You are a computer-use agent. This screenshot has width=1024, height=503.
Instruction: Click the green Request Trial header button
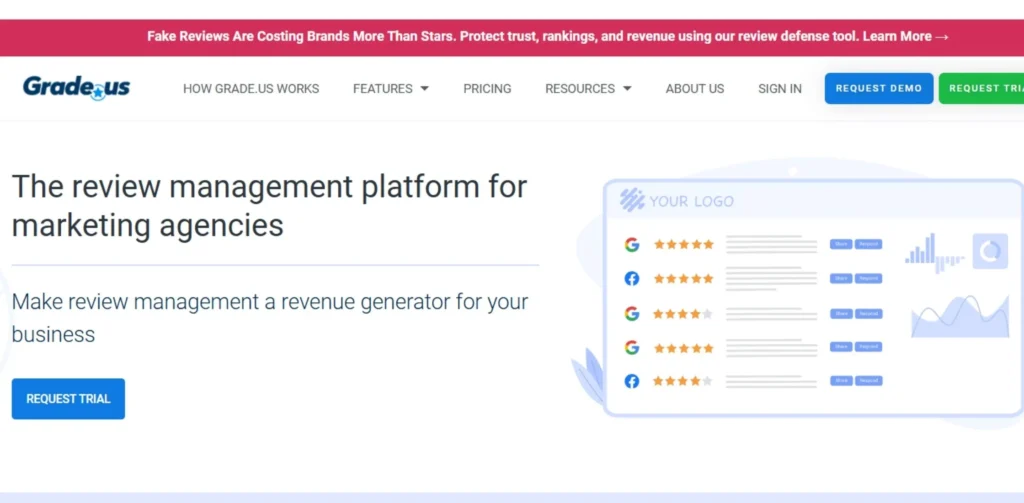[982, 88]
